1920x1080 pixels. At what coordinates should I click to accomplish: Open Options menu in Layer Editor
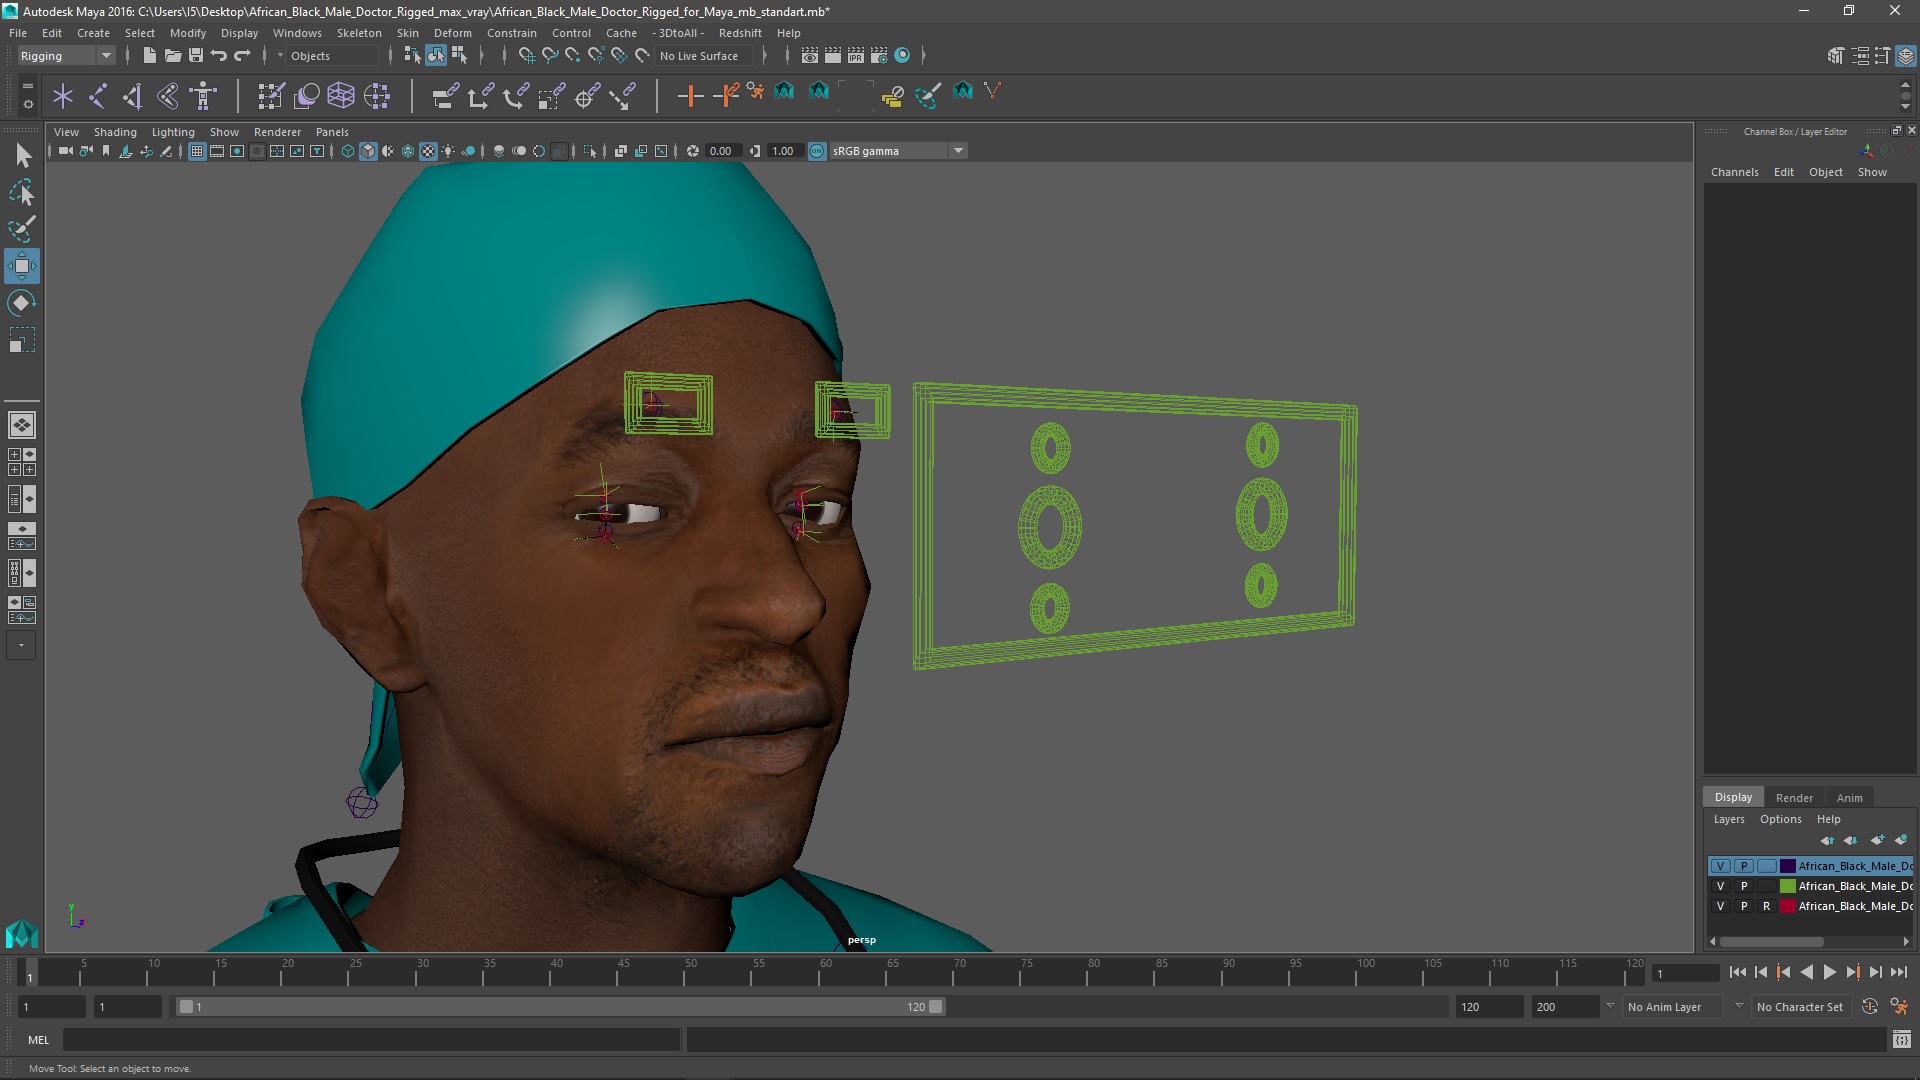click(1780, 819)
